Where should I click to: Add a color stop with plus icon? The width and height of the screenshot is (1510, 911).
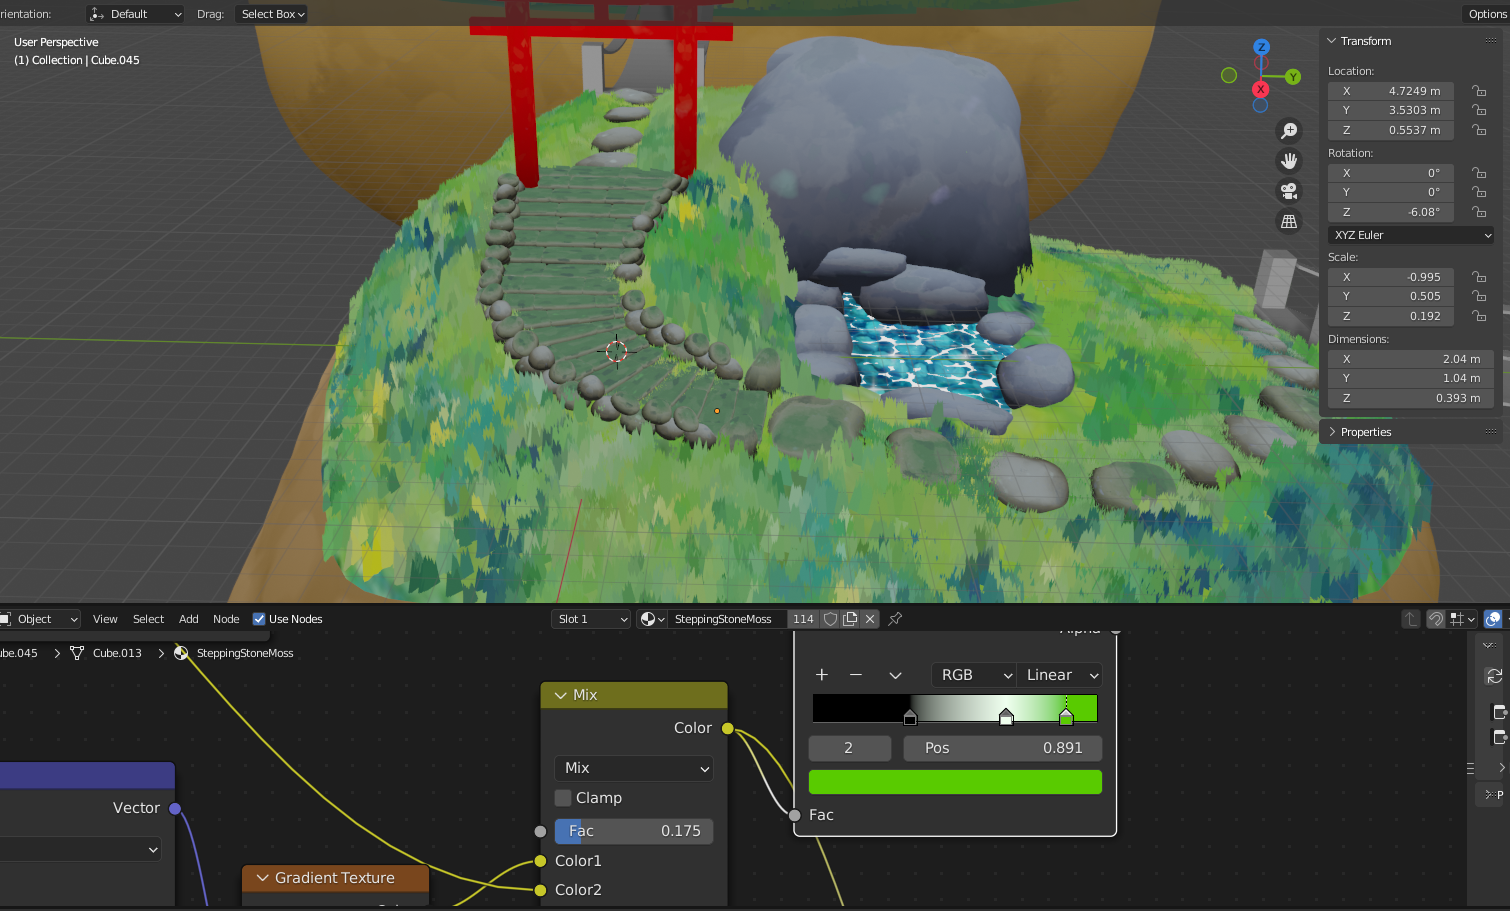pyautogui.click(x=822, y=675)
